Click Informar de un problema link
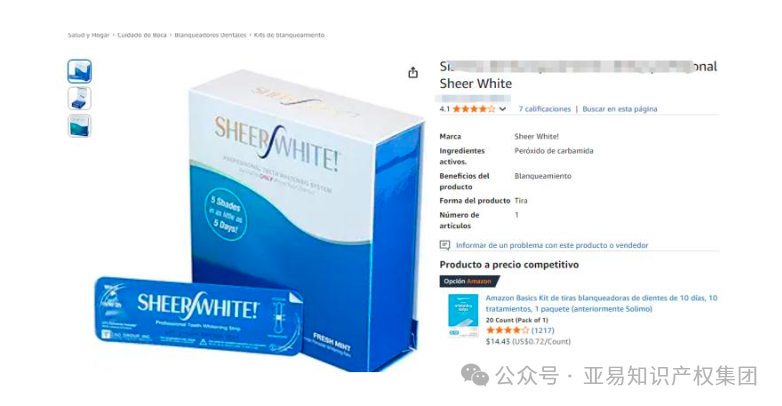782x406 pixels. [552, 245]
